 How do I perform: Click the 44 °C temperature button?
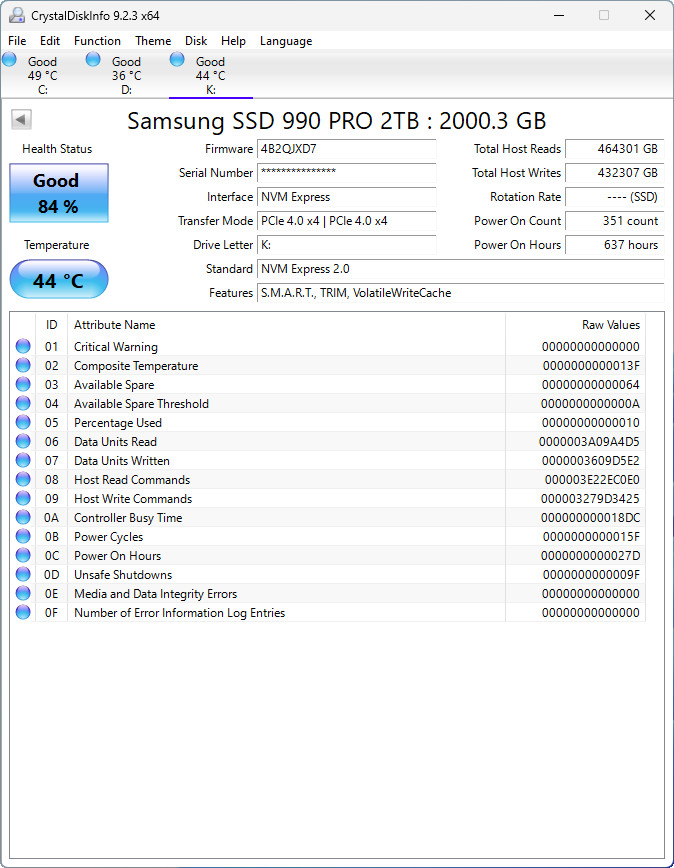coord(59,279)
